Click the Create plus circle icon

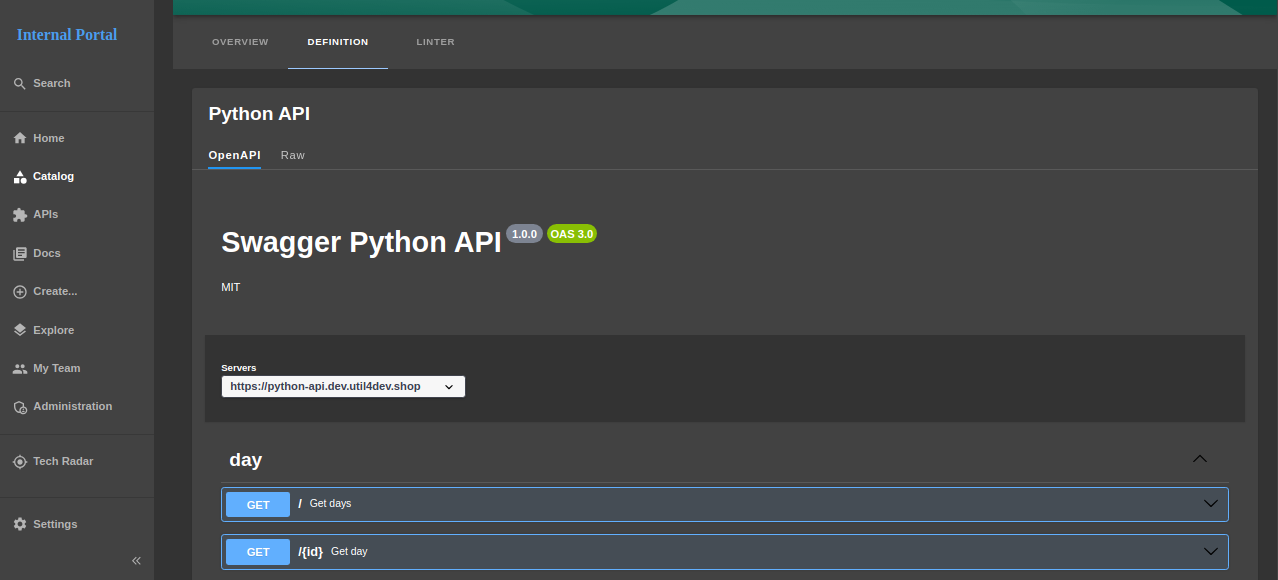pos(19,292)
